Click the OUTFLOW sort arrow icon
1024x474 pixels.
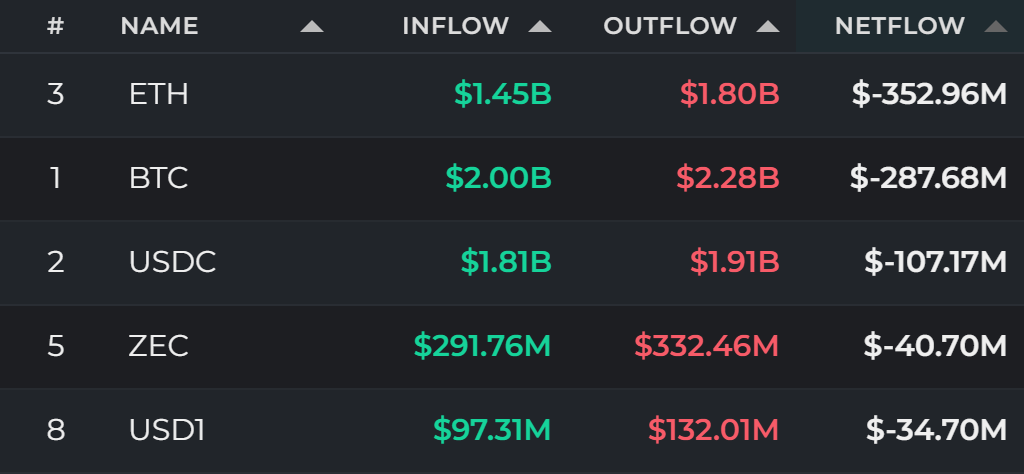(x=768, y=27)
